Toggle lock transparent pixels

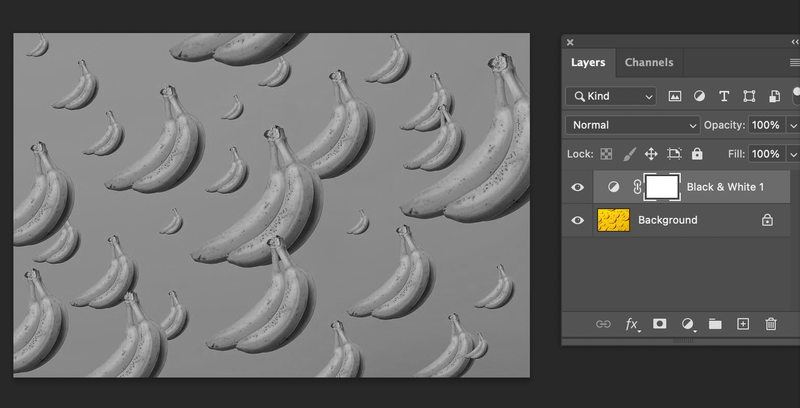click(x=606, y=154)
